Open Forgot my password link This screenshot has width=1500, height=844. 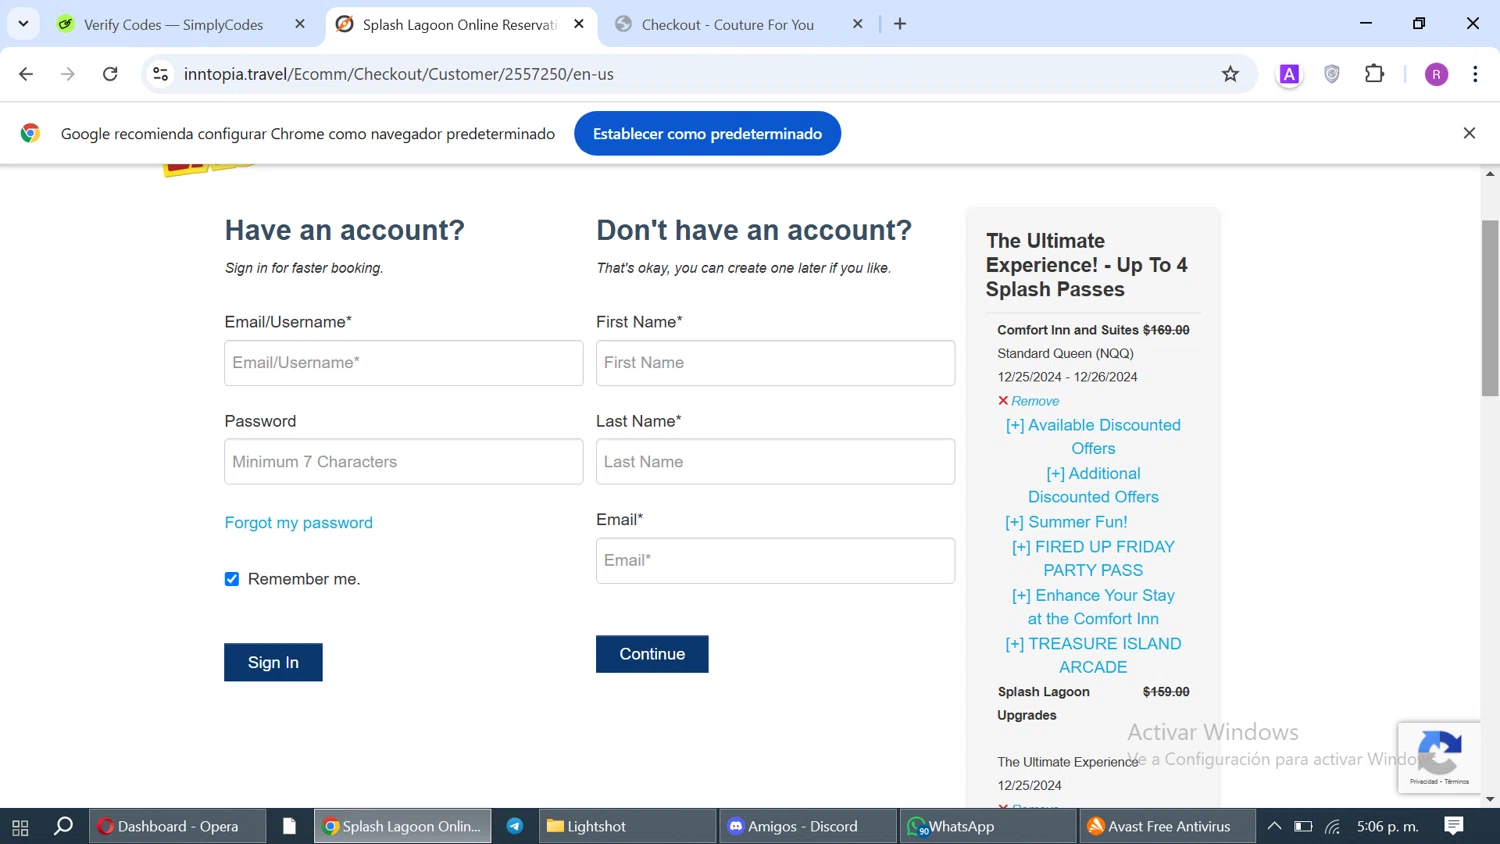298,523
